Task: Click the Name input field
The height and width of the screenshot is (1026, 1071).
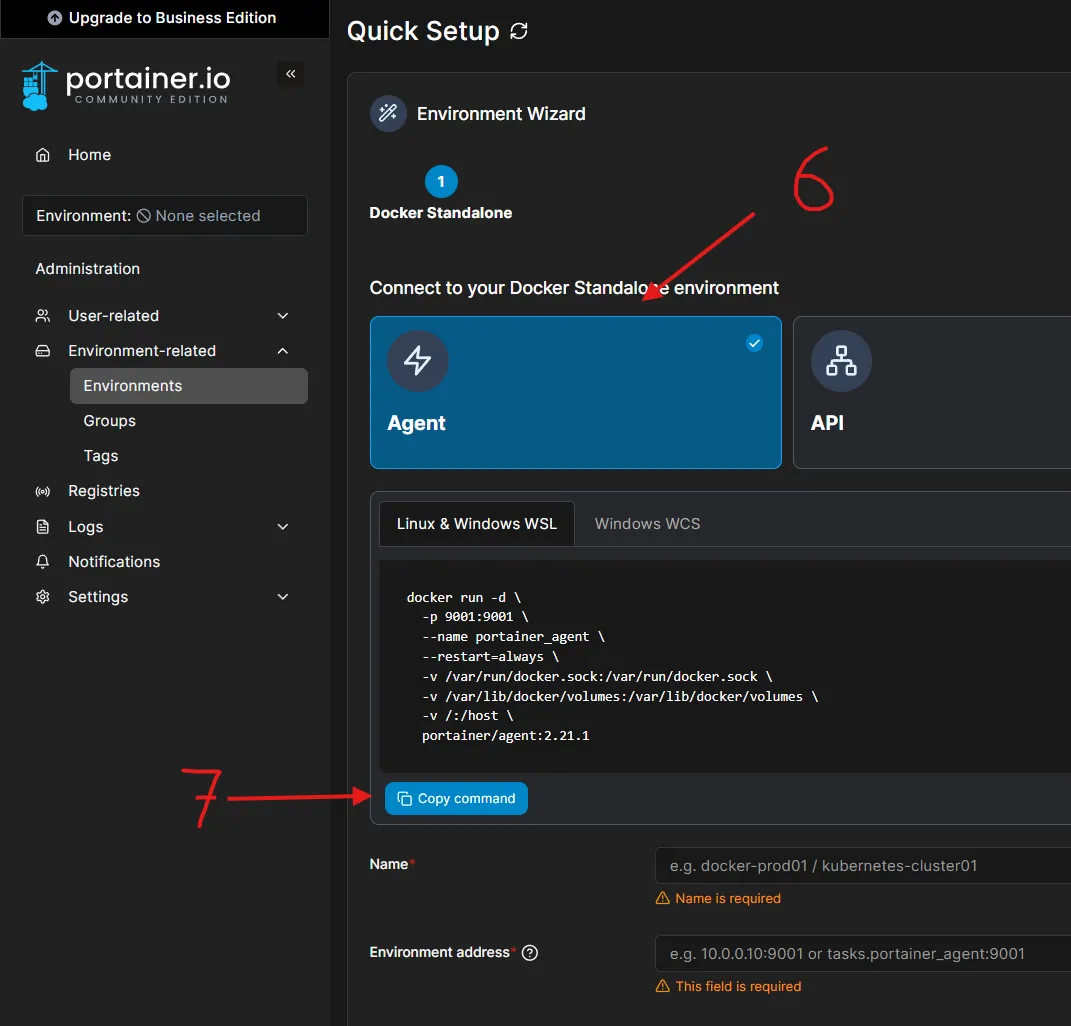Action: pos(862,866)
